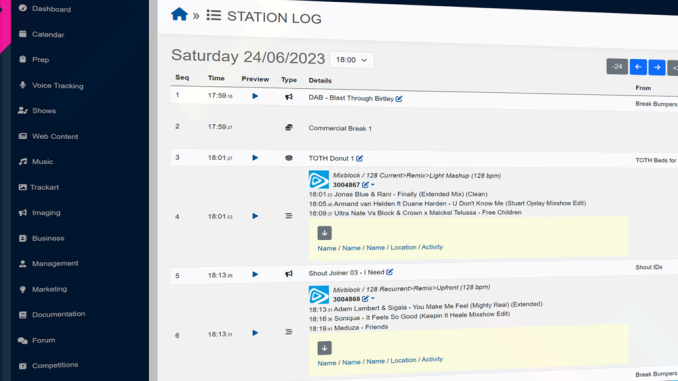Image resolution: width=678 pixels, height=381 pixels.
Task: Play preview of DAB - Blast Through Birtley
Action: (x=255, y=96)
